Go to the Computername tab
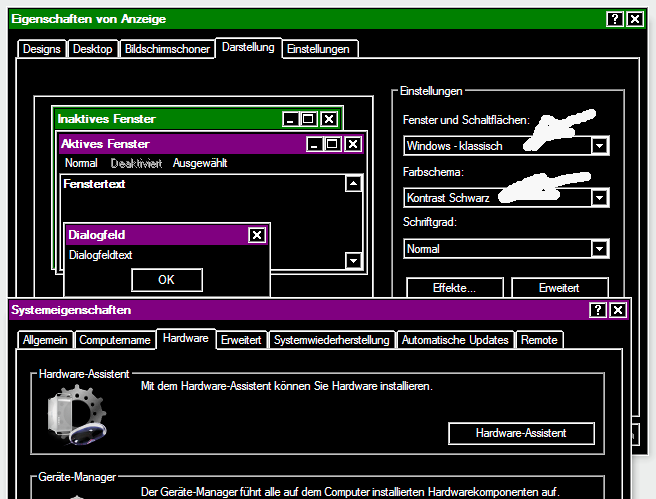The height and width of the screenshot is (499, 656). tap(115, 340)
